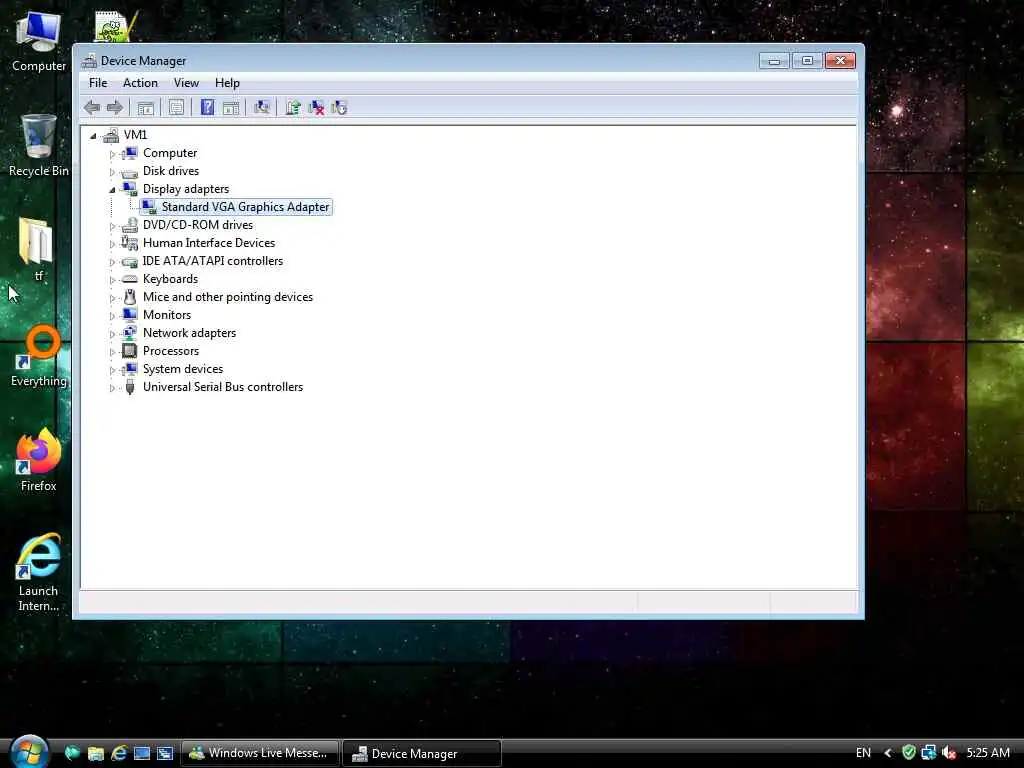Show hidden tray icons arrow
This screenshot has height=768, width=1024.
pyautogui.click(x=888, y=753)
